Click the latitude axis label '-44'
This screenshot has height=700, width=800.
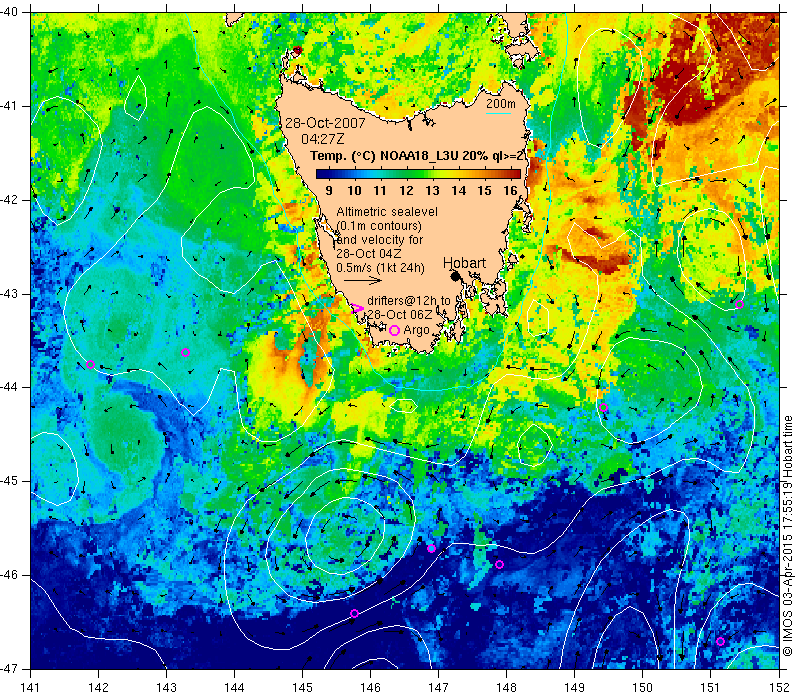coord(9,387)
